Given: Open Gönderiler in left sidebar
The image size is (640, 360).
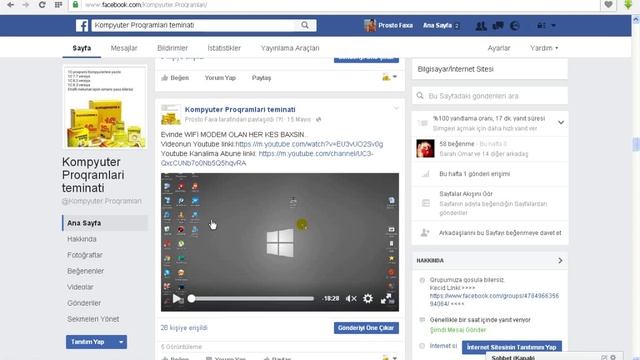Looking at the screenshot, I should click(x=84, y=303).
